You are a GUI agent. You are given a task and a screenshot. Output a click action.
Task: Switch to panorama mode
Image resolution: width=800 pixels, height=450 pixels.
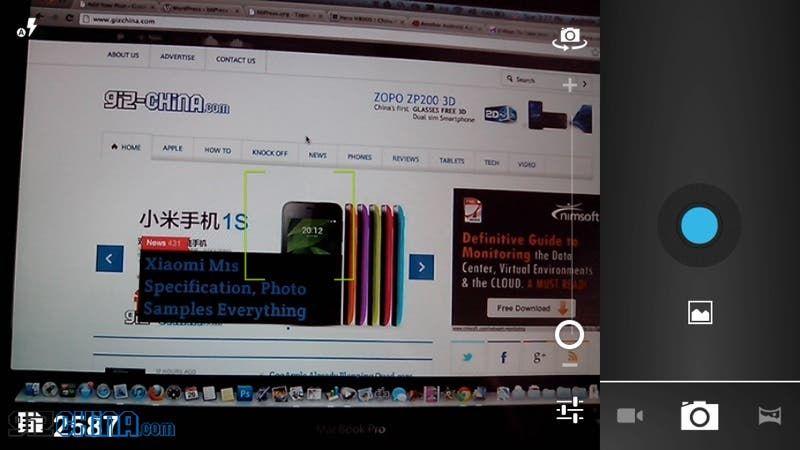click(x=769, y=416)
